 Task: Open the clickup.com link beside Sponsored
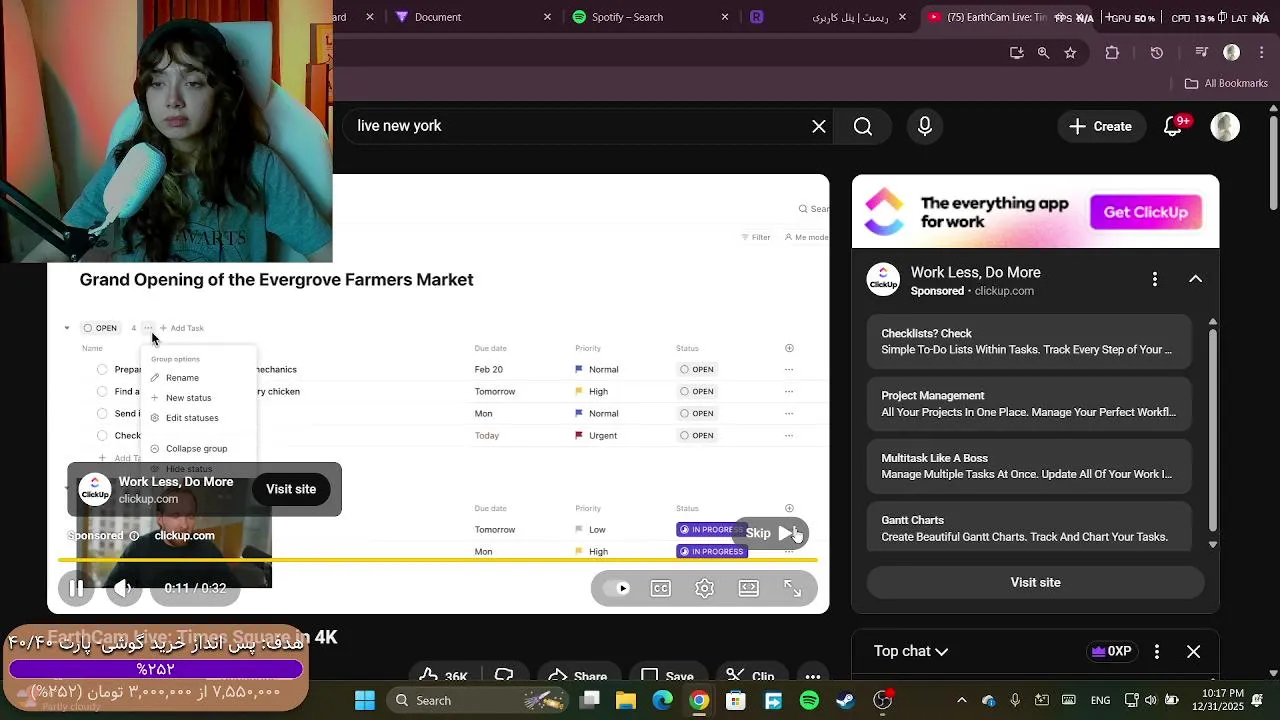point(184,536)
